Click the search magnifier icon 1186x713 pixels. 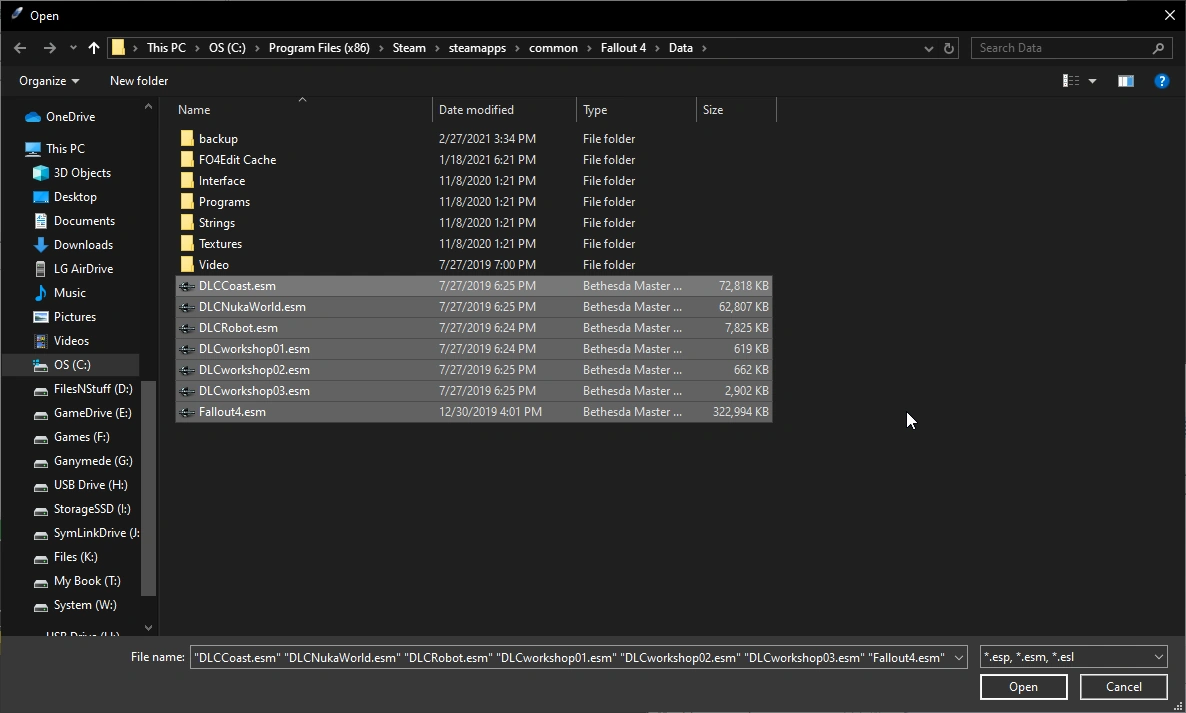1158,48
